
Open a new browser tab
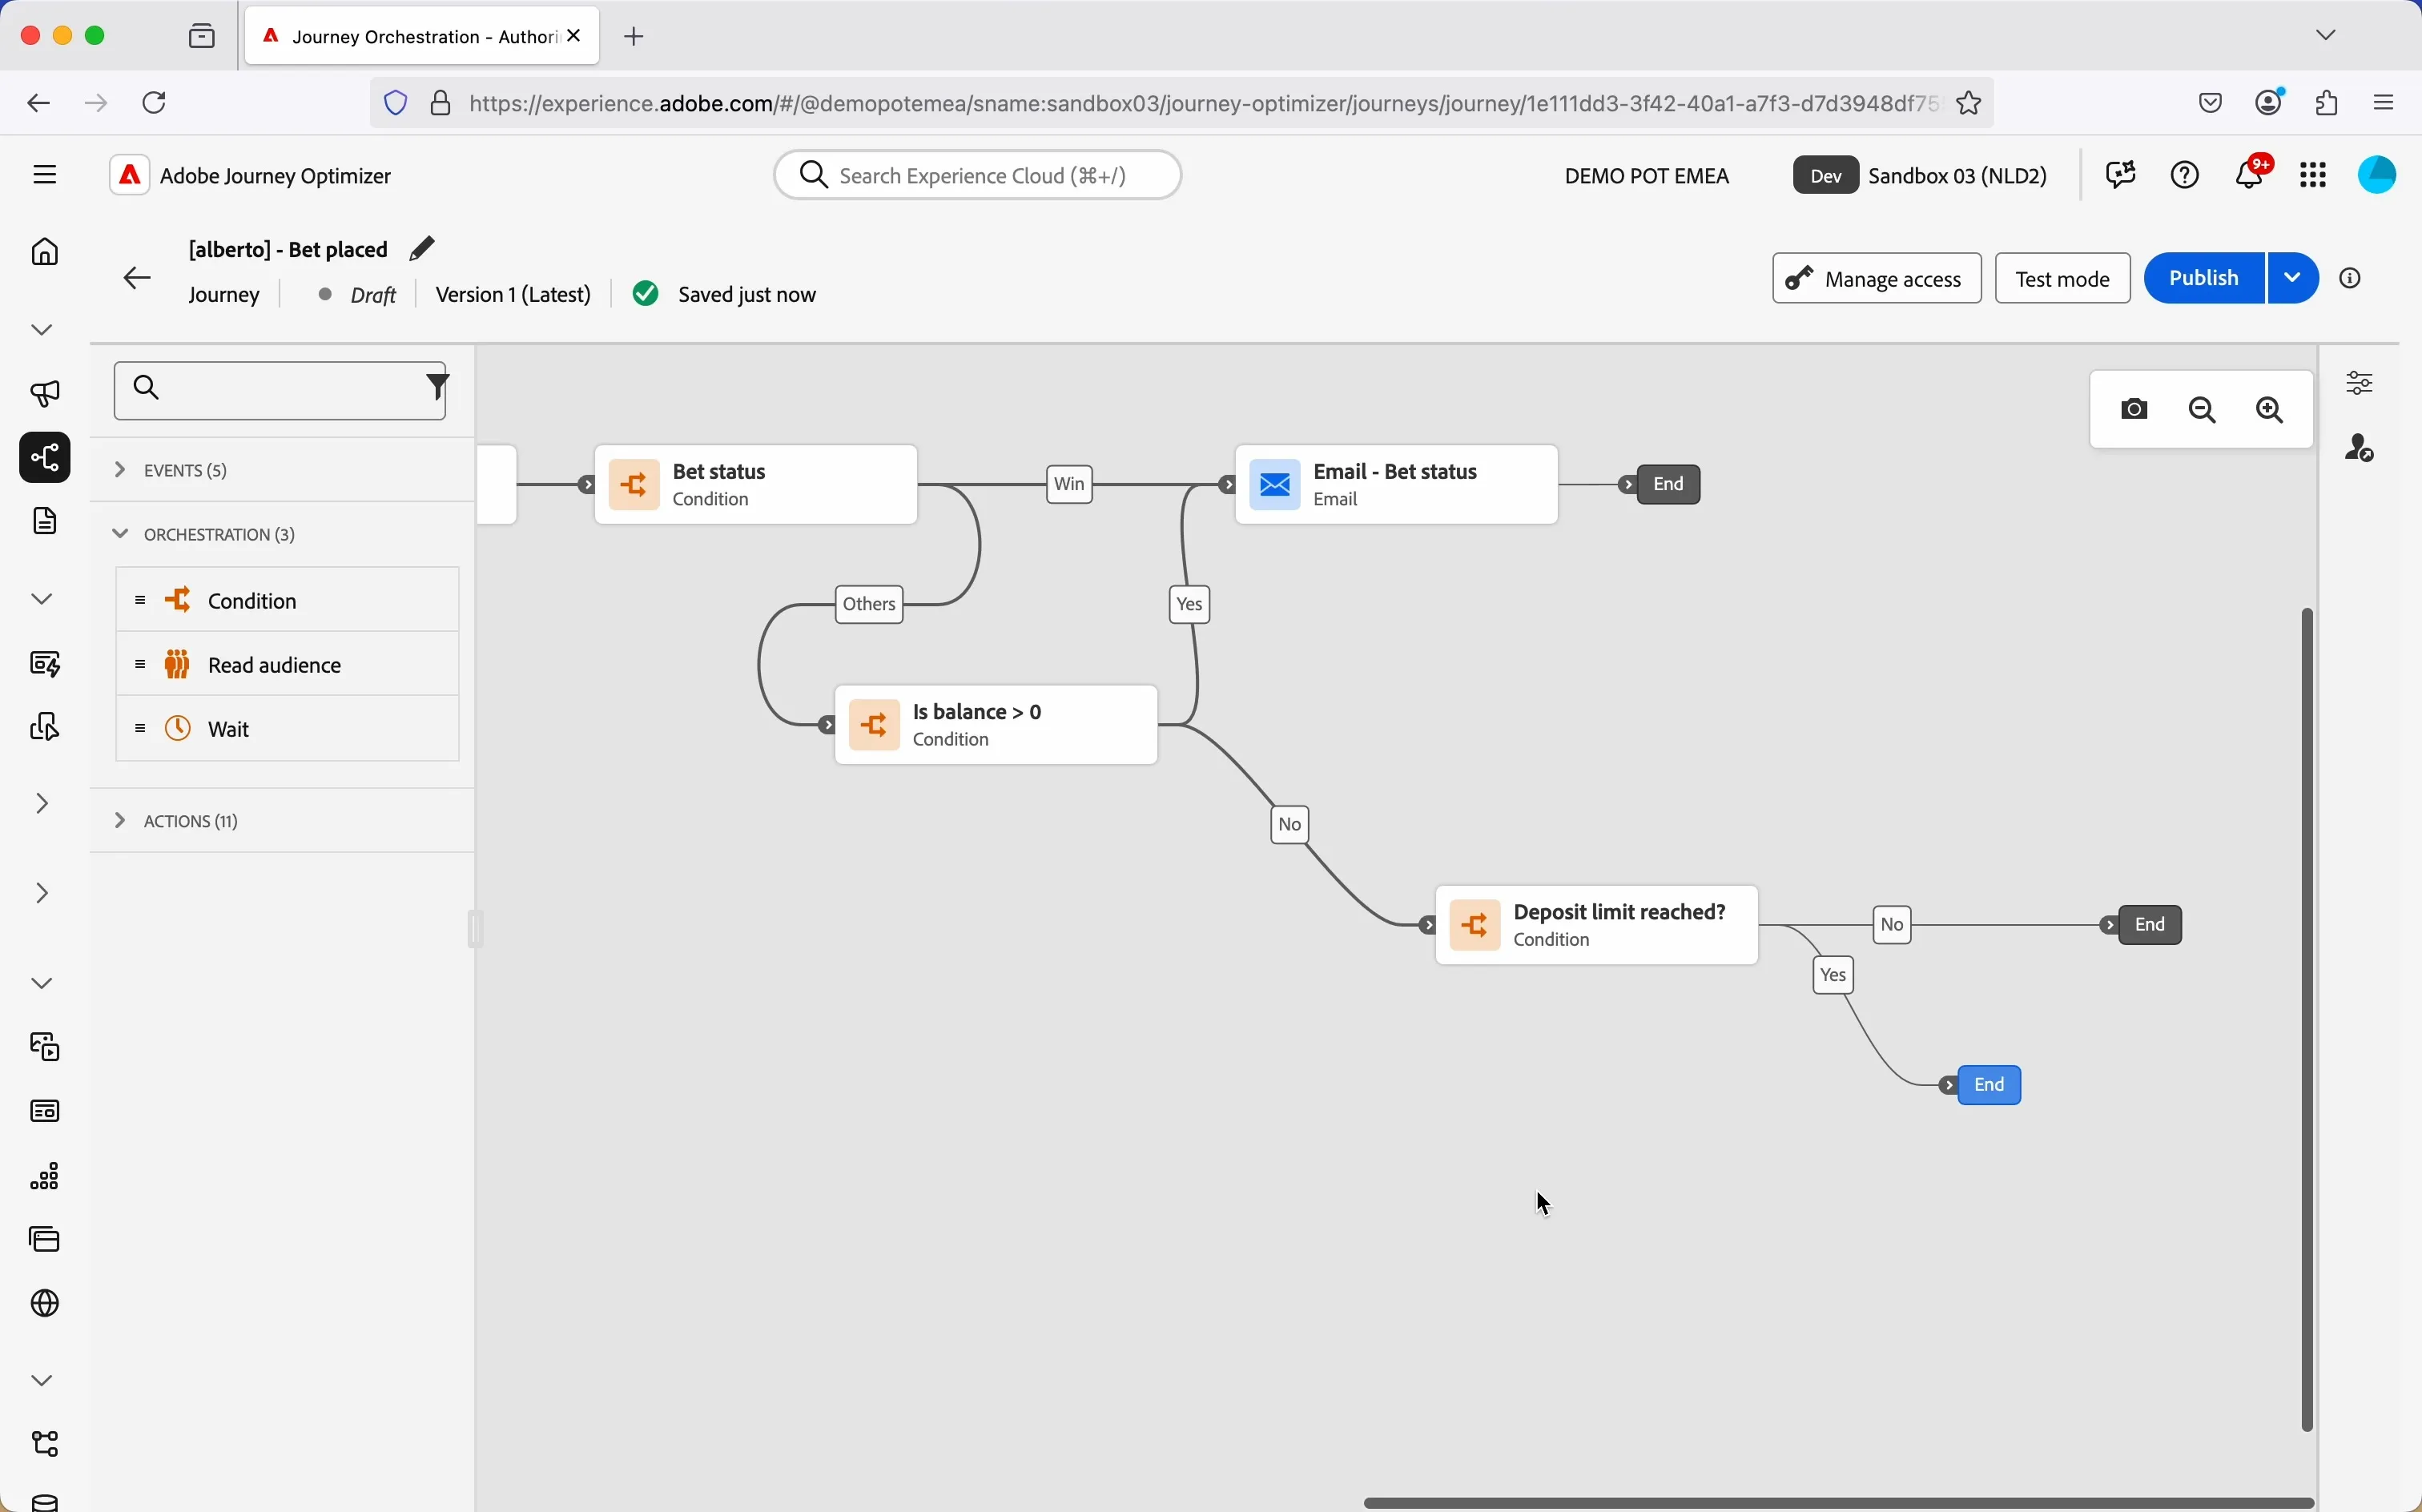pos(636,37)
